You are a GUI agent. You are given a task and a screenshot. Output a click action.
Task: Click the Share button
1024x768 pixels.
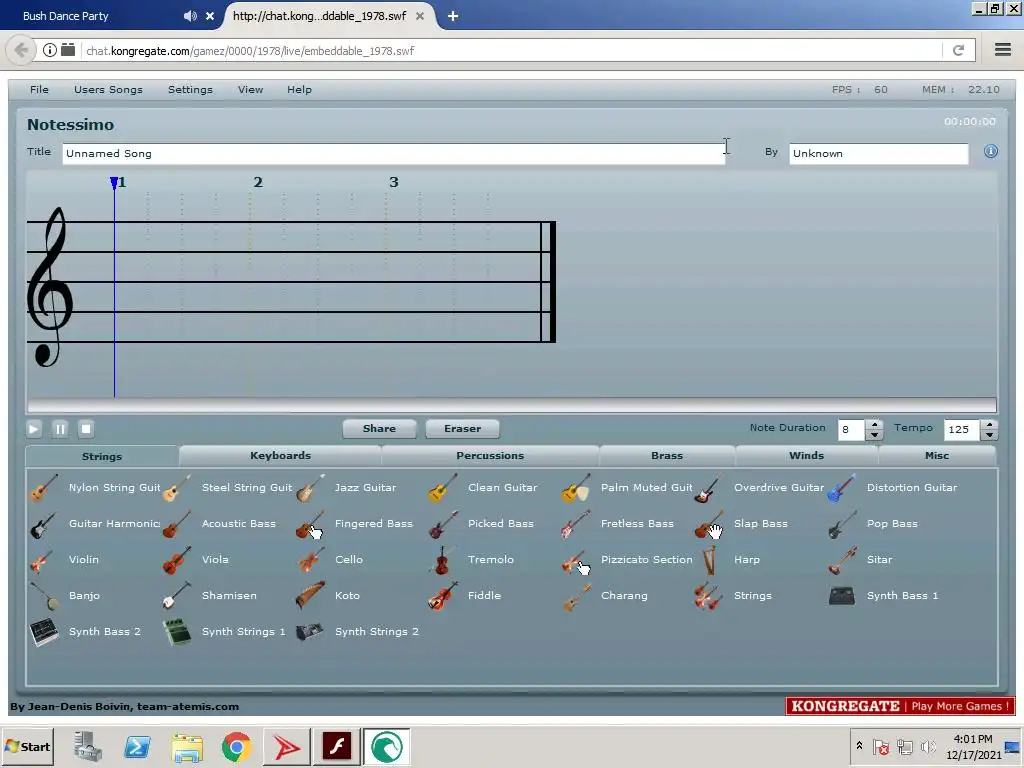pos(379,429)
